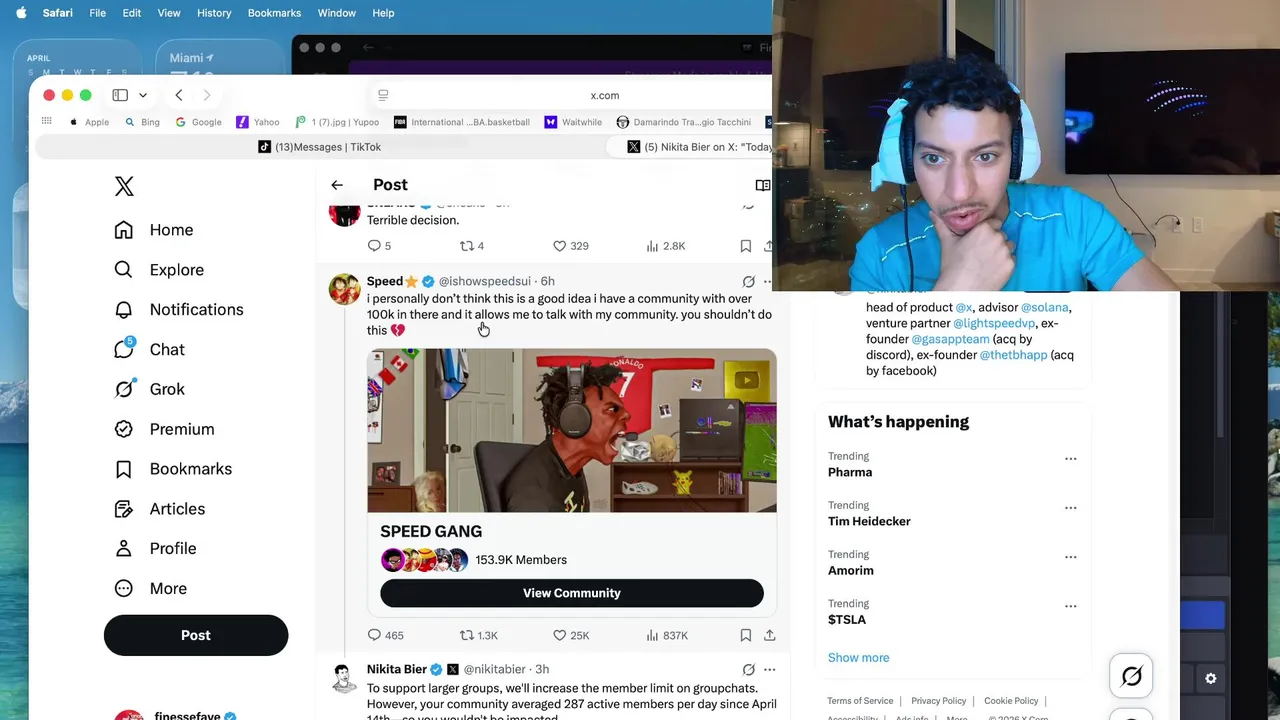Go back in Safari toolbar
This screenshot has width=1280, height=720.
[x=179, y=95]
